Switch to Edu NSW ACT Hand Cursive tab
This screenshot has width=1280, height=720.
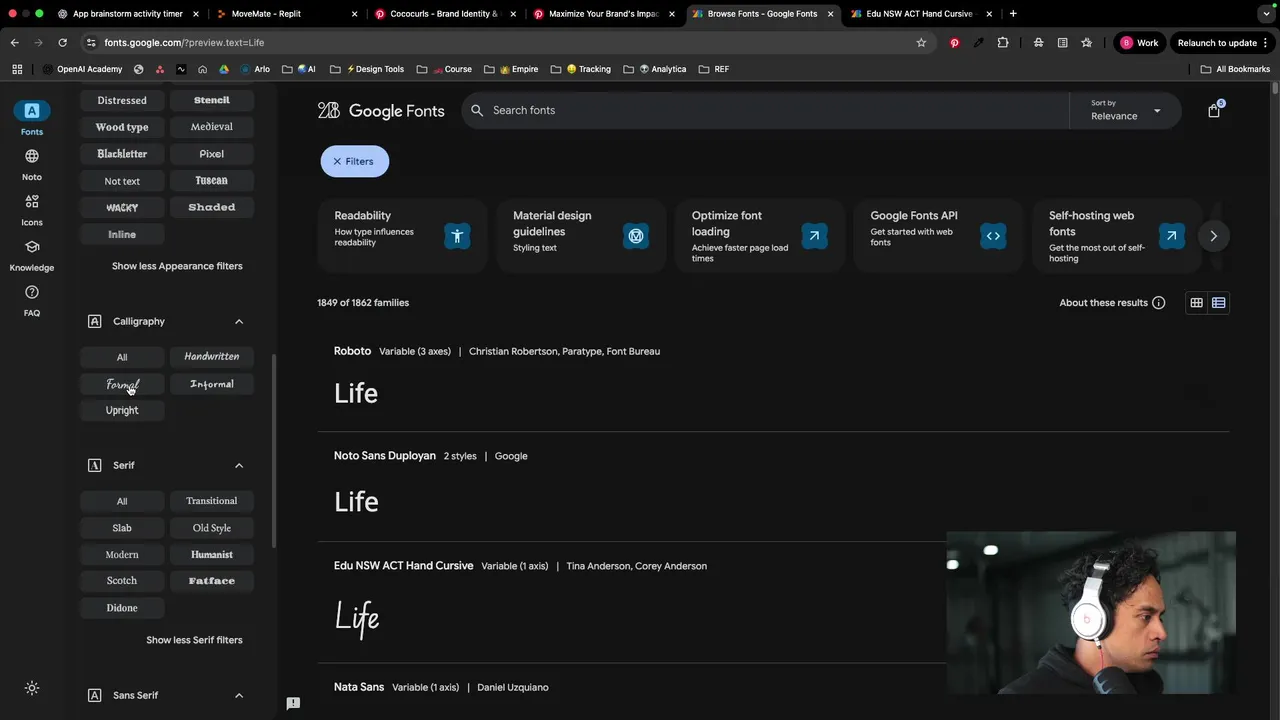(x=920, y=14)
